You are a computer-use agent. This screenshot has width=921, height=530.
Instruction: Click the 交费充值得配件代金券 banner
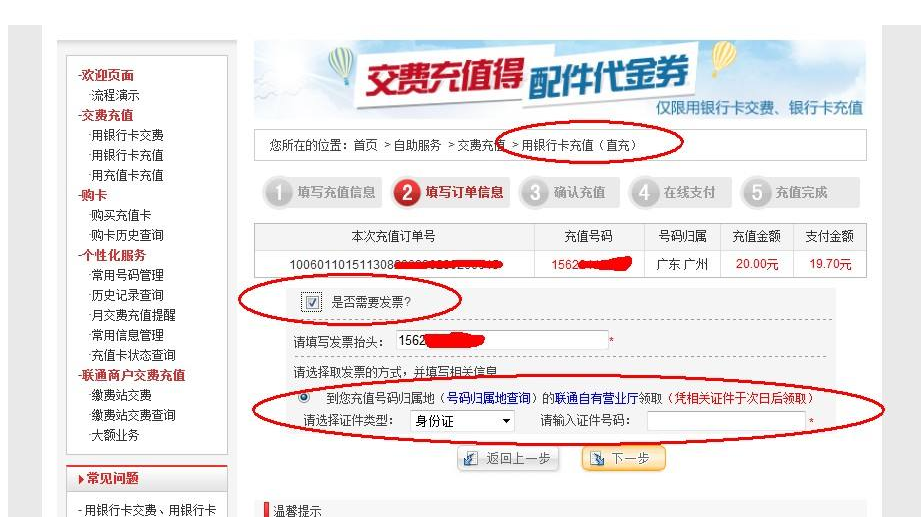(x=560, y=79)
